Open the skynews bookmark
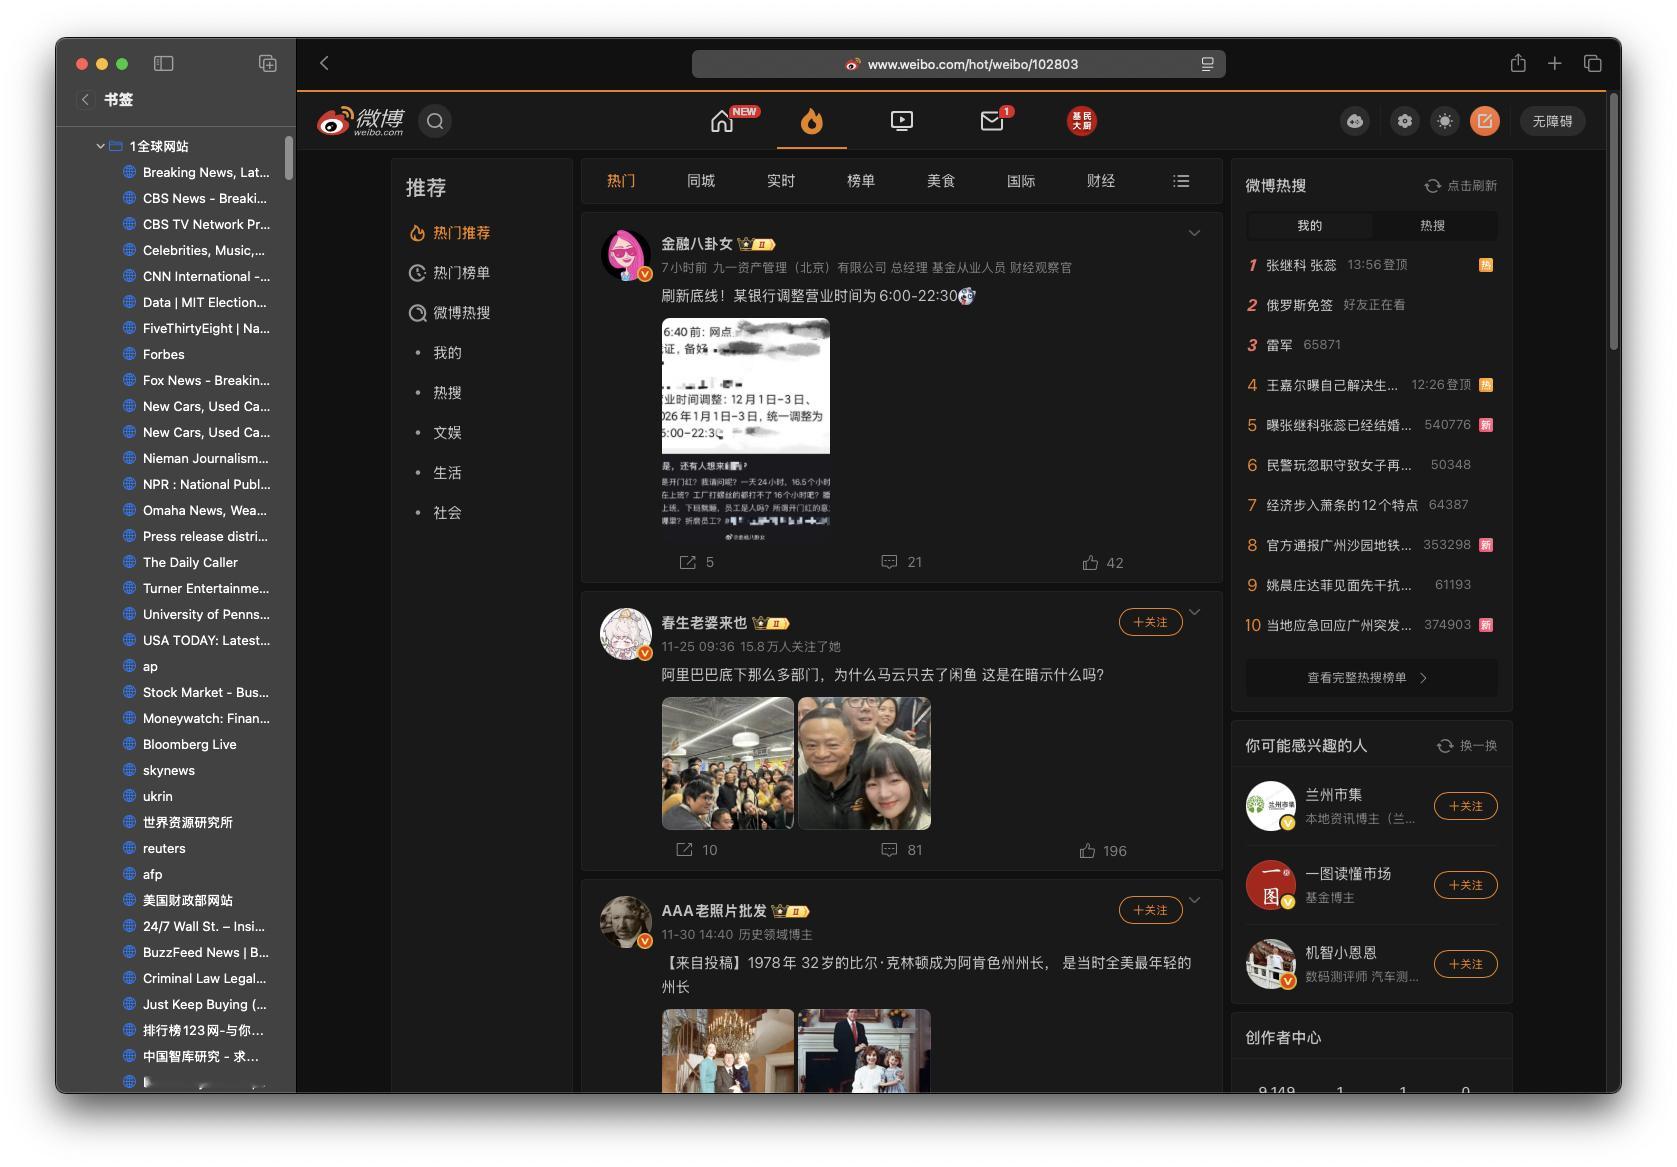This screenshot has height=1167, width=1677. (168, 770)
